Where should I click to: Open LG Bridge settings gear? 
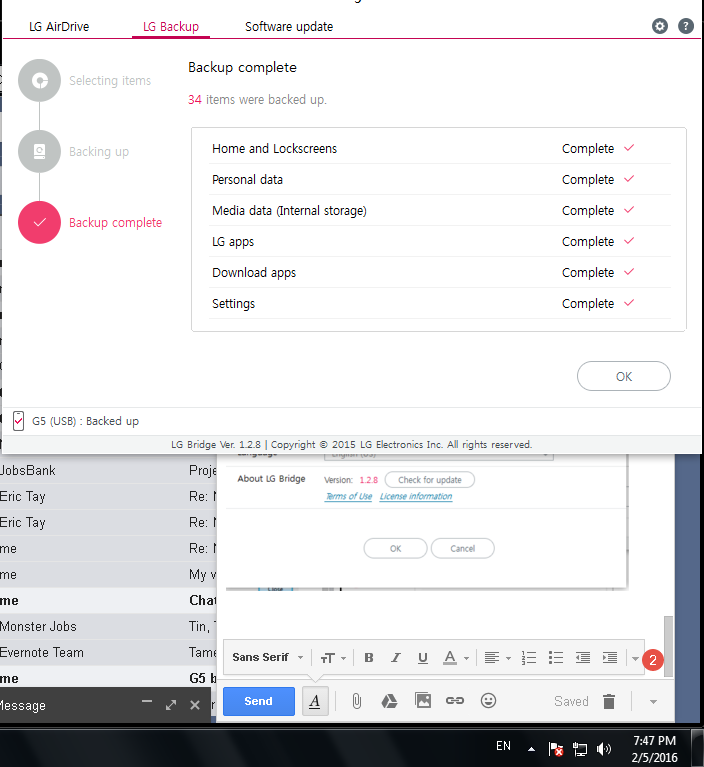tap(659, 26)
